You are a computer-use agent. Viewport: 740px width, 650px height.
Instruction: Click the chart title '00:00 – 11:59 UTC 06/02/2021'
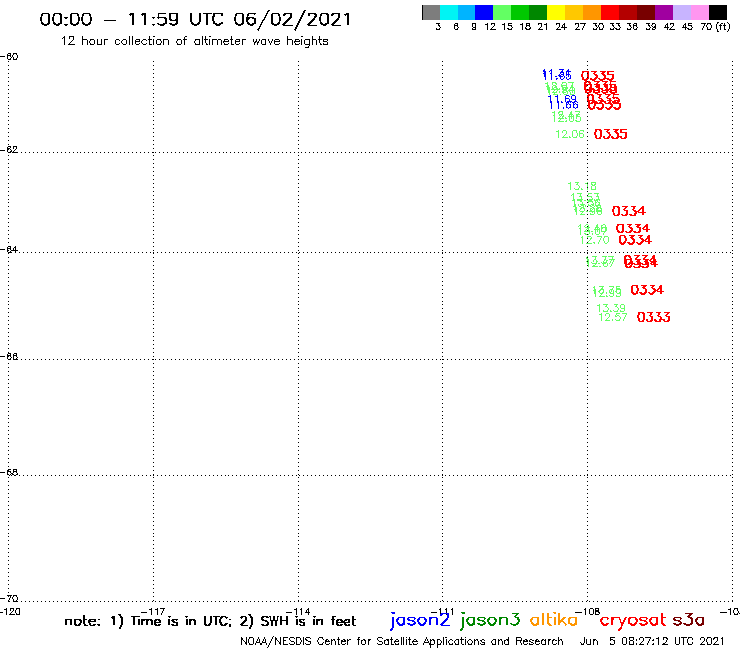(195, 20)
